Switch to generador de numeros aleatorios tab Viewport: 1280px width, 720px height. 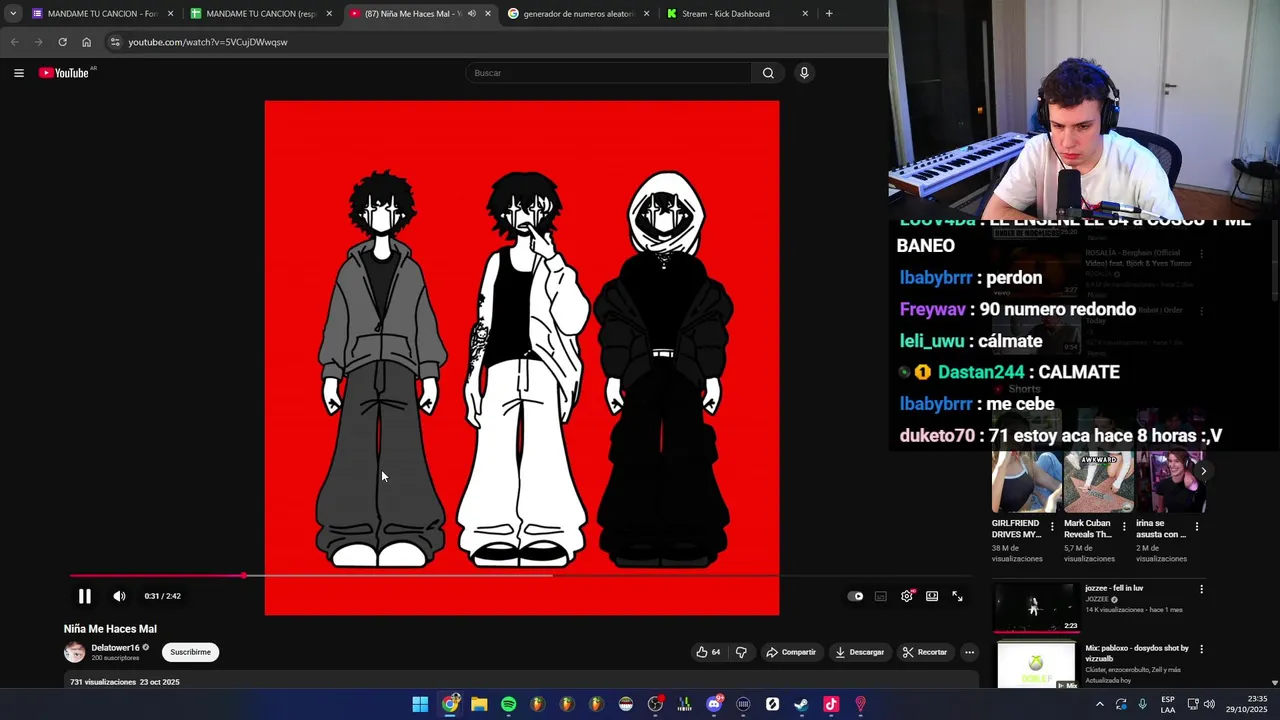578,14
